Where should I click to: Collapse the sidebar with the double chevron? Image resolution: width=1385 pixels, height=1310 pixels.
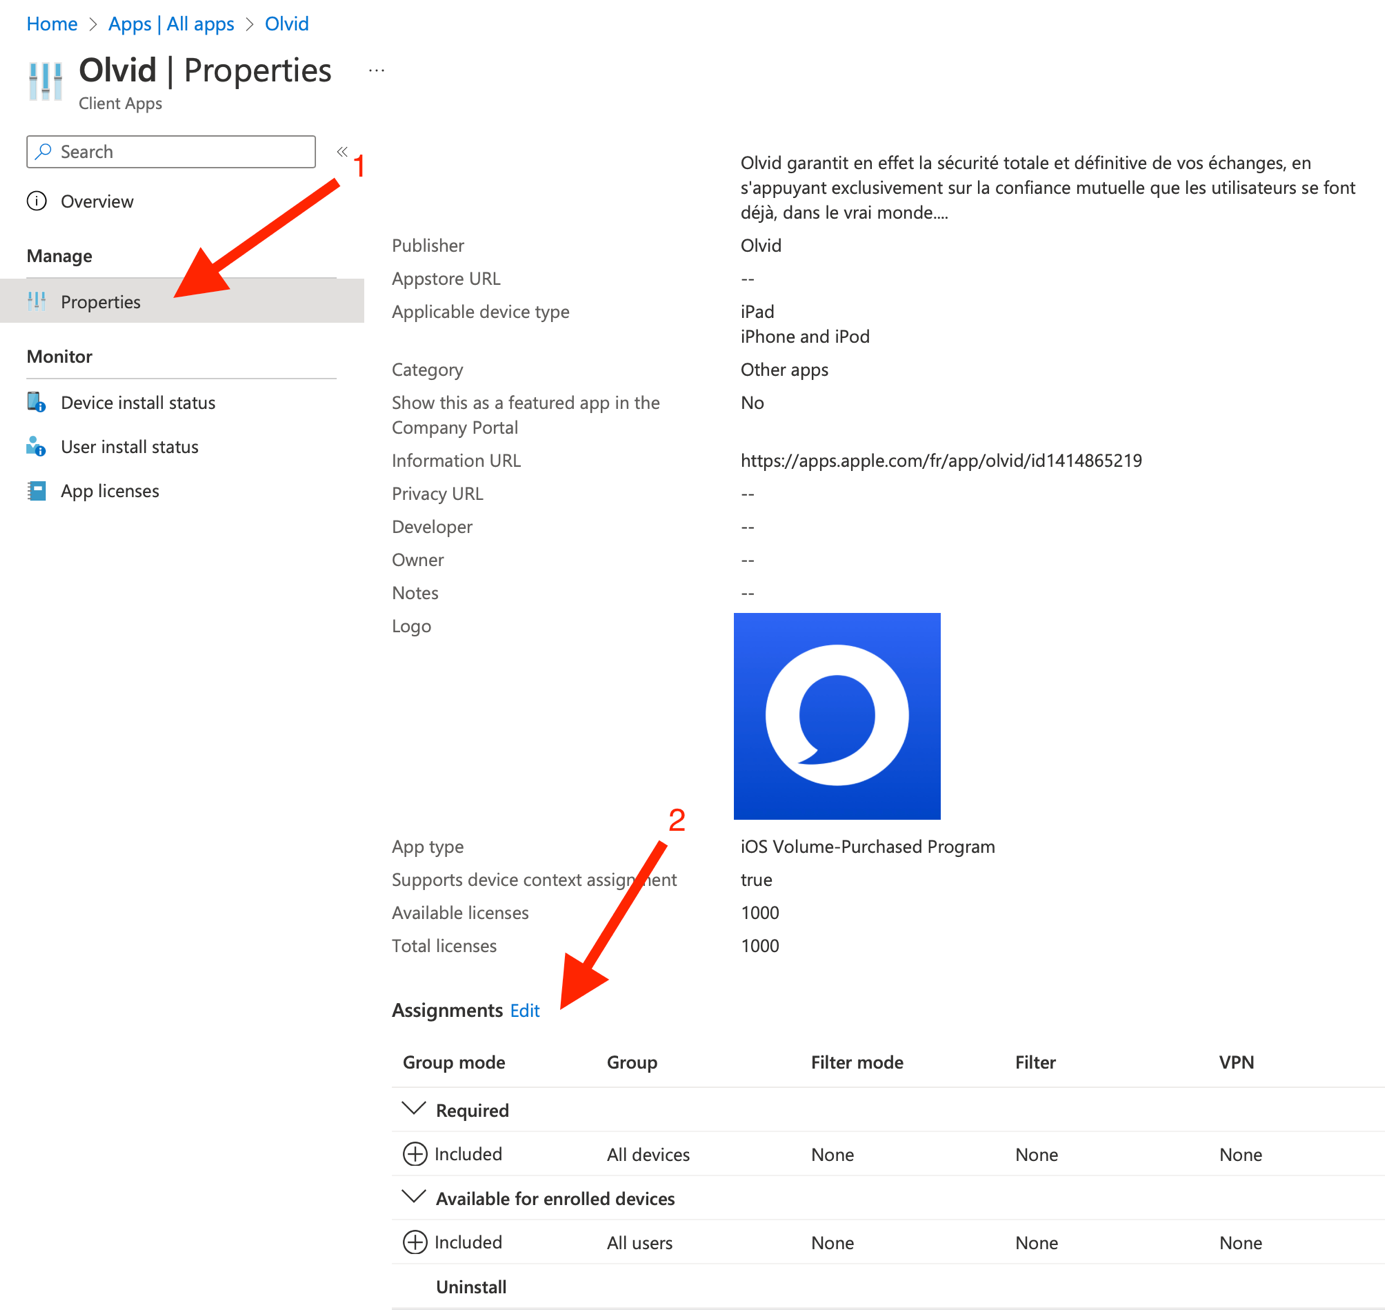click(342, 152)
